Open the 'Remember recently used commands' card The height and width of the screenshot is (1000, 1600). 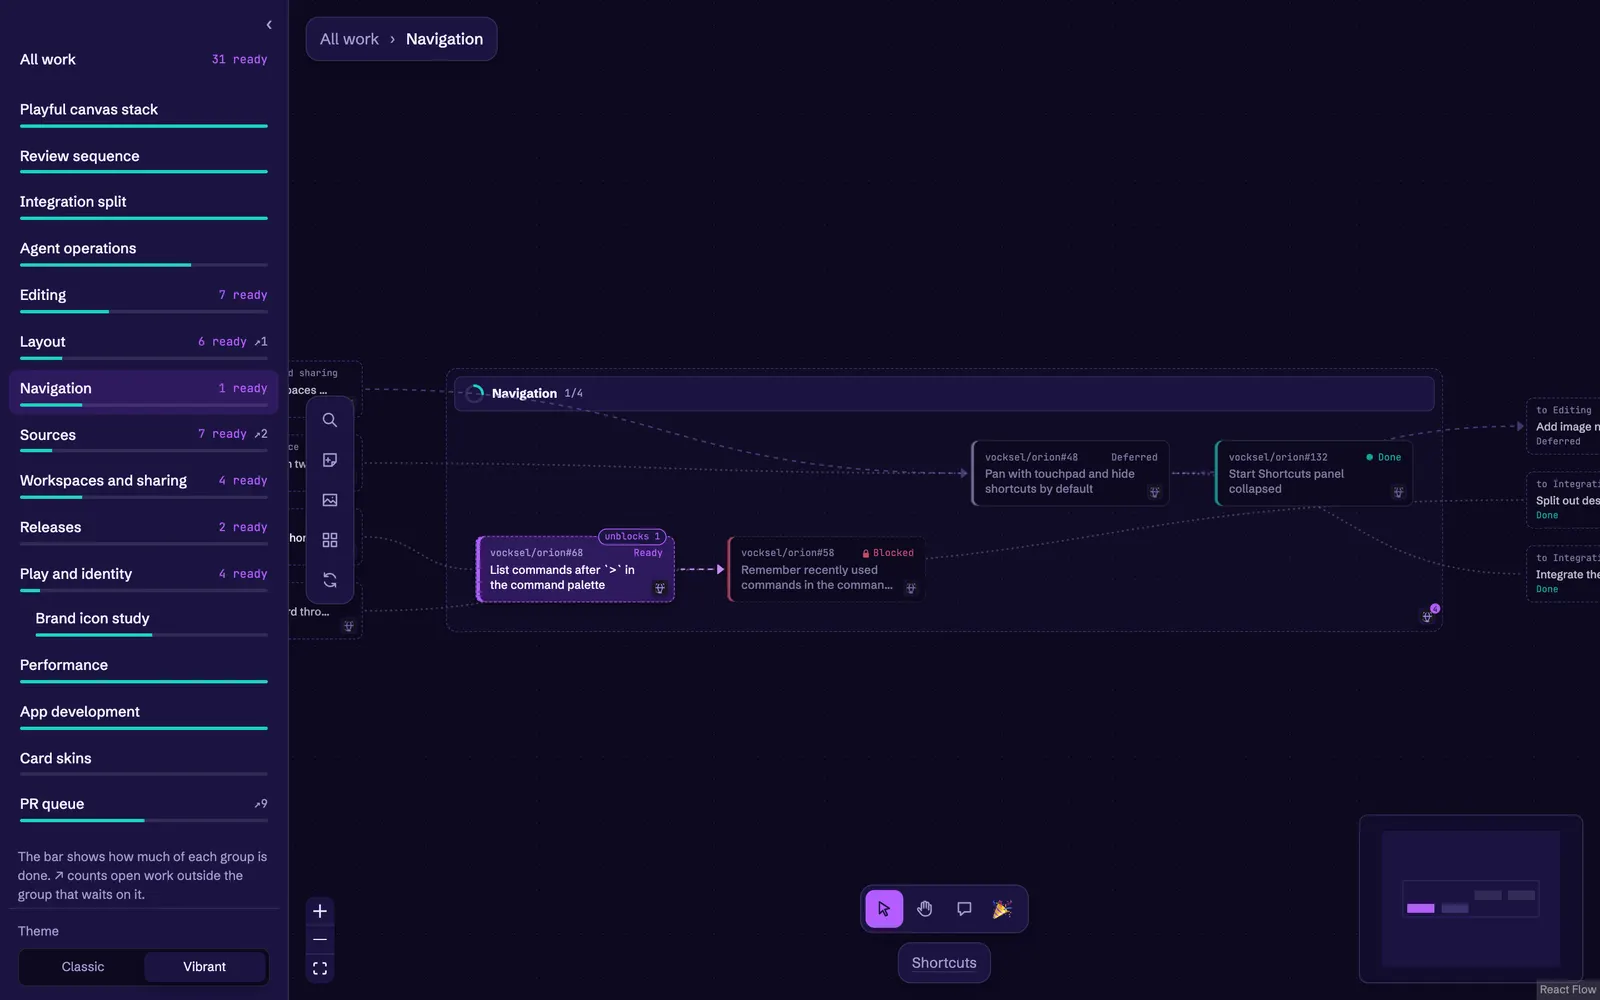(x=826, y=569)
